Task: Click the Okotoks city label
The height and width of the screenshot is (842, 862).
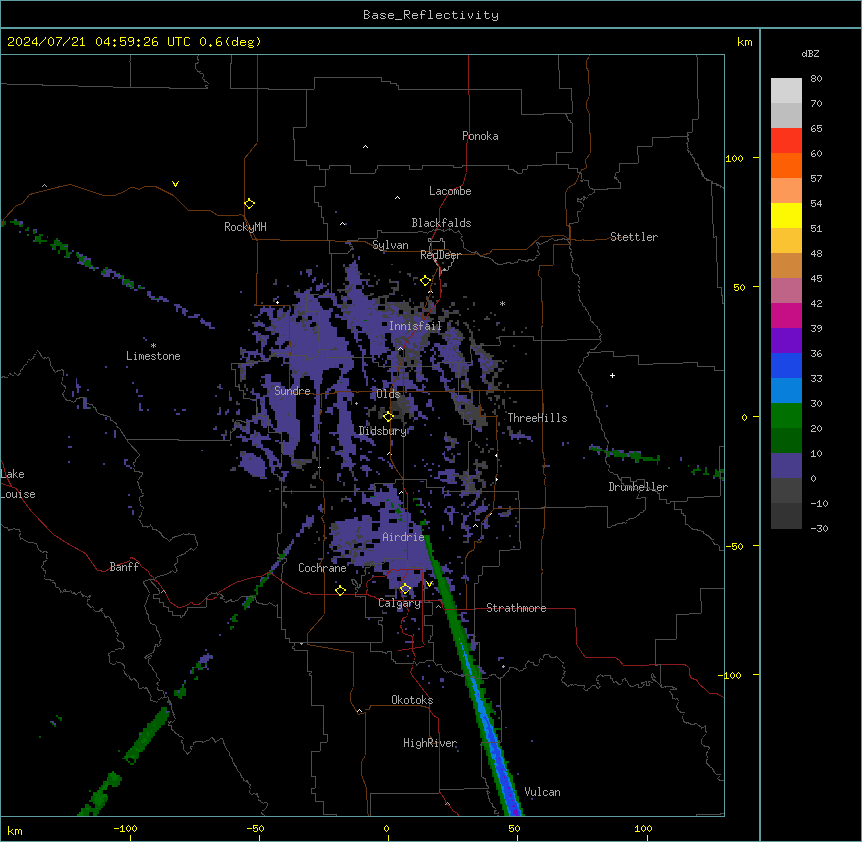Action: tap(412, 700)
